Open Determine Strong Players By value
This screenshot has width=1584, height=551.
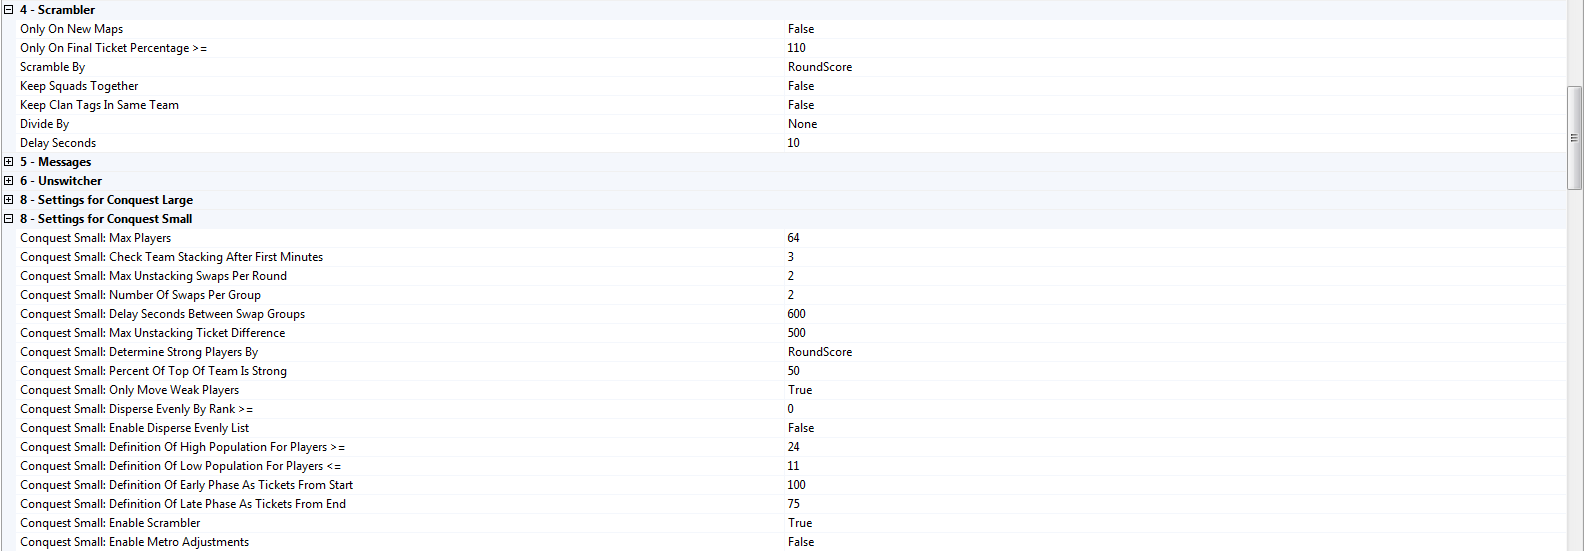820,352
